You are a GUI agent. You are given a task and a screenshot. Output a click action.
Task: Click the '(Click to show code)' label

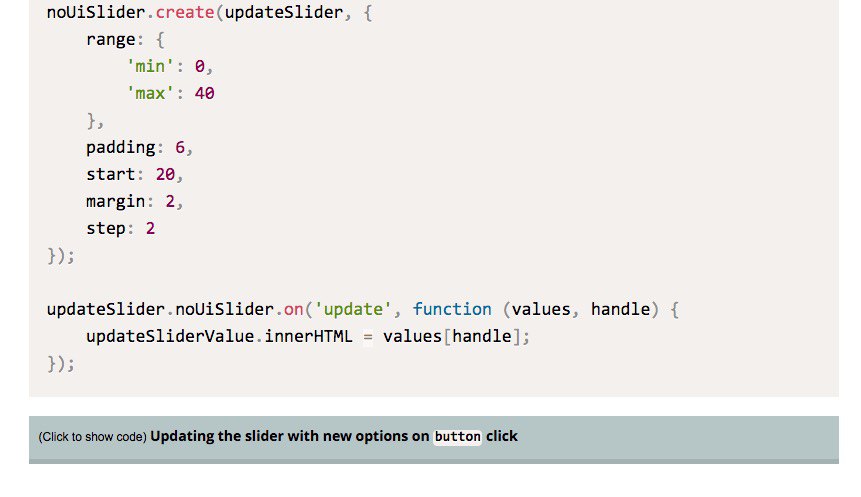pos(92,437)
